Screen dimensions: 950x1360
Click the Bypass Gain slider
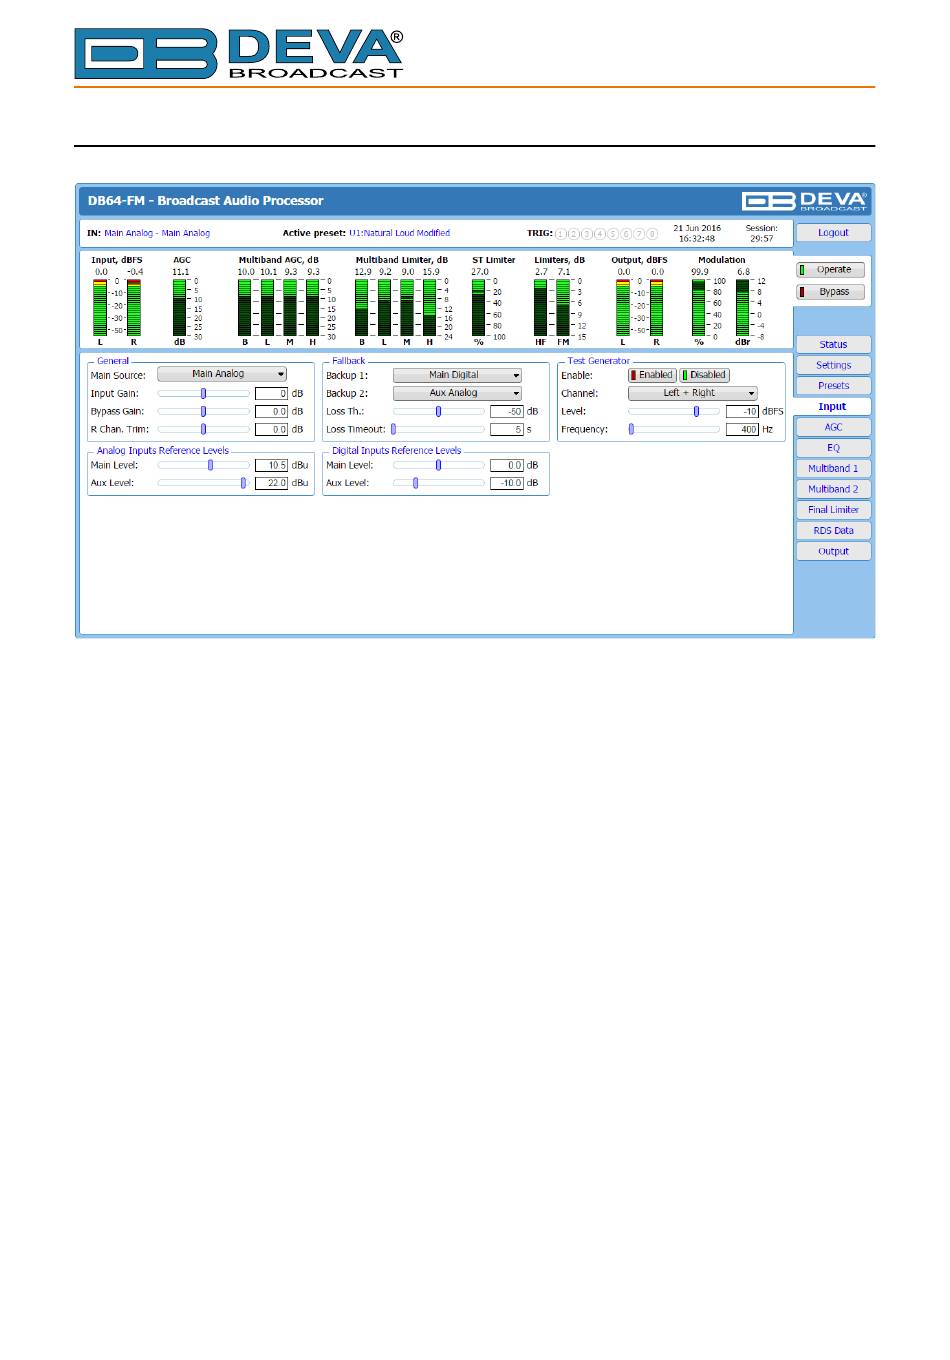204,411
